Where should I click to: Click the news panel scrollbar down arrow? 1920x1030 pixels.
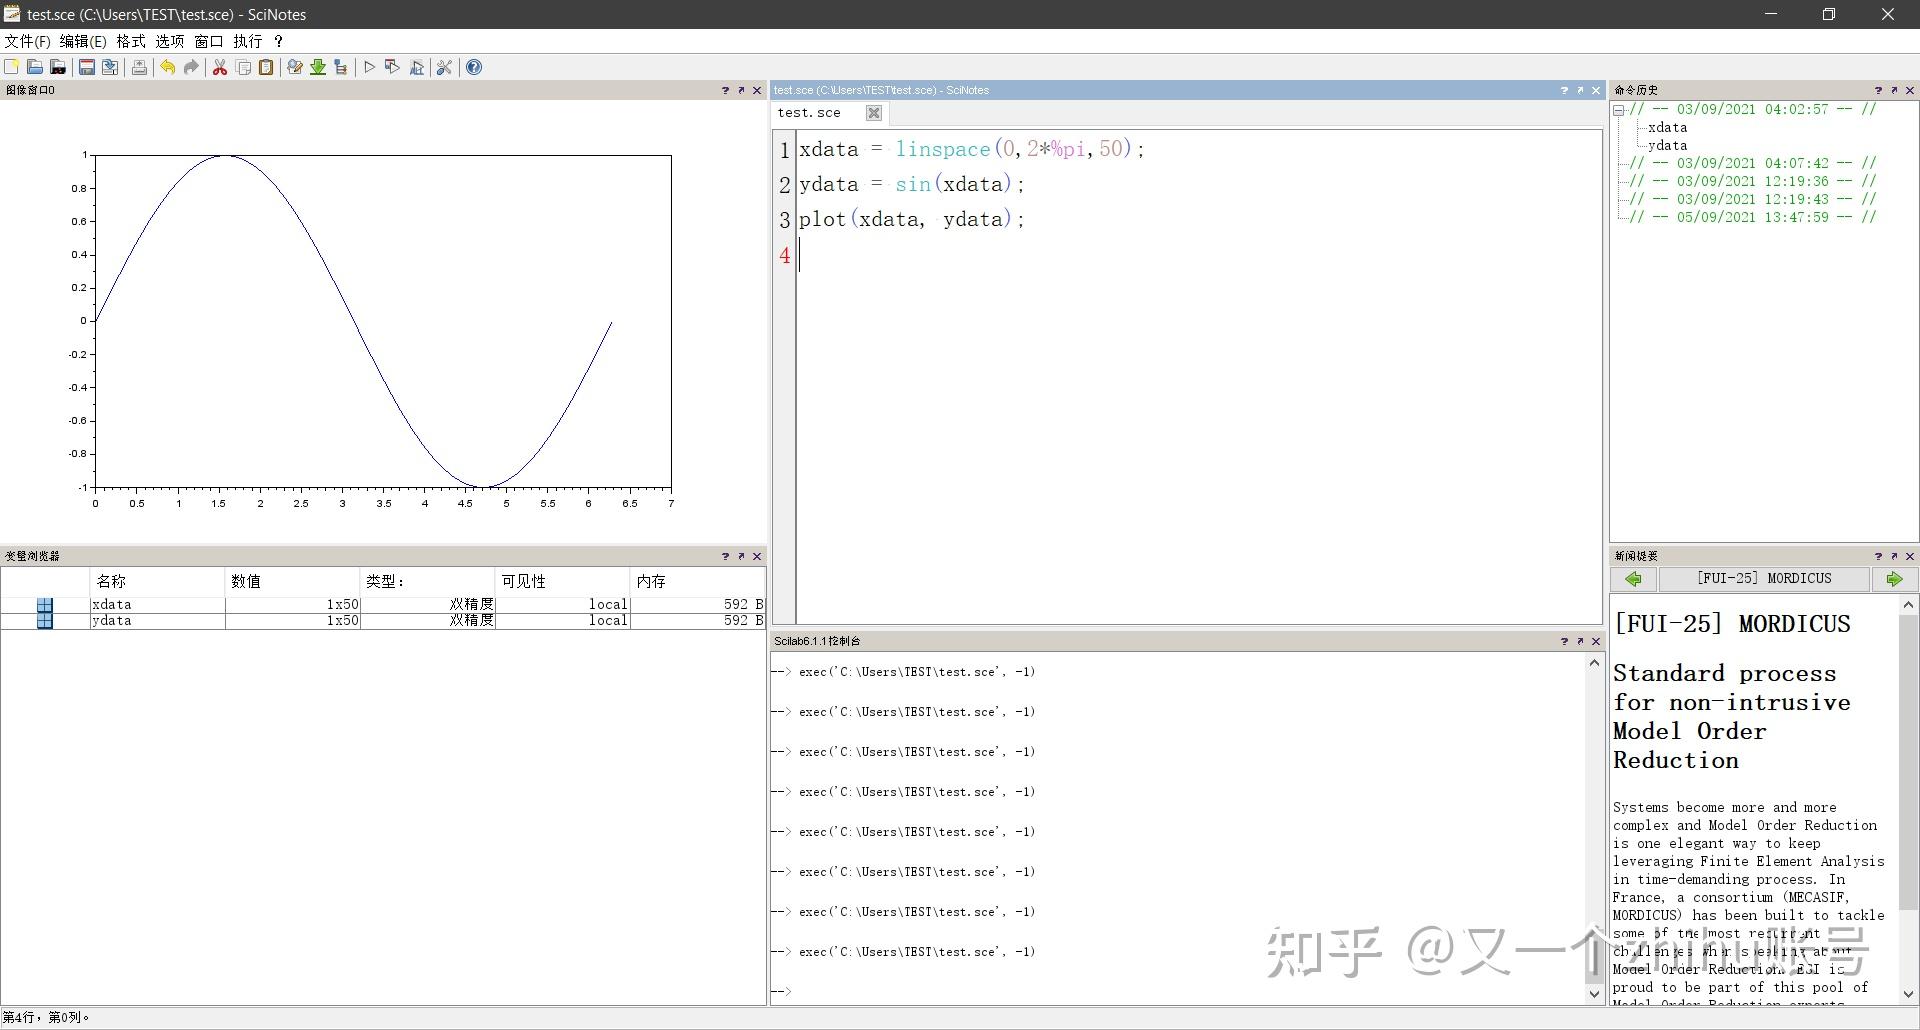coord(1908,994)
